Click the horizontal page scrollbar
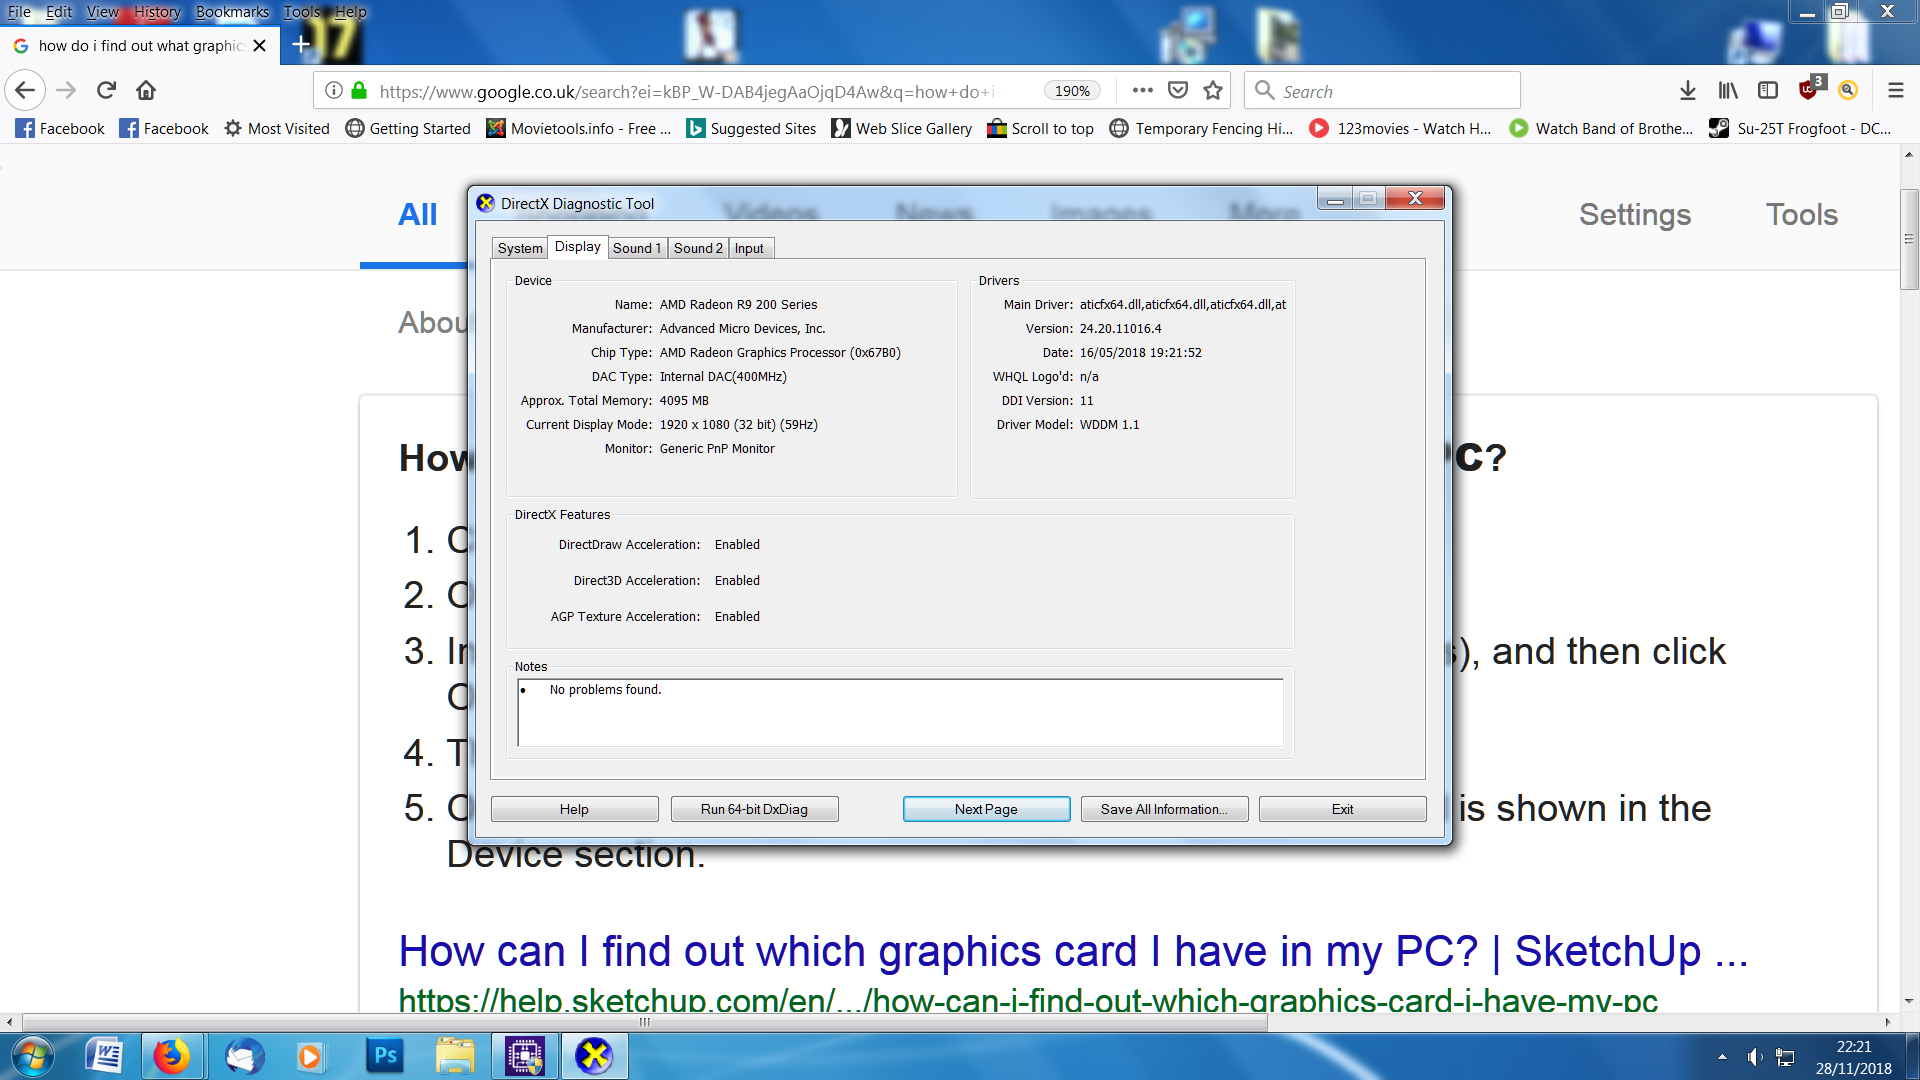This screenshot has width=1920, height=1080. pos(645,1022)
